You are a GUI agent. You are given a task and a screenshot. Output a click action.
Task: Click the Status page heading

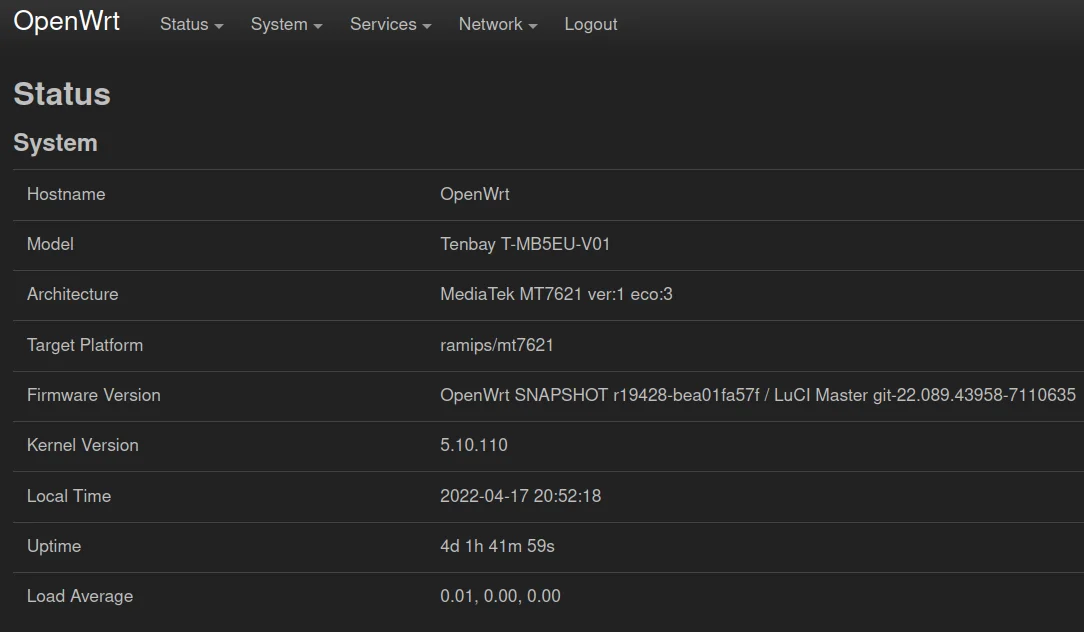pos(62,94)
